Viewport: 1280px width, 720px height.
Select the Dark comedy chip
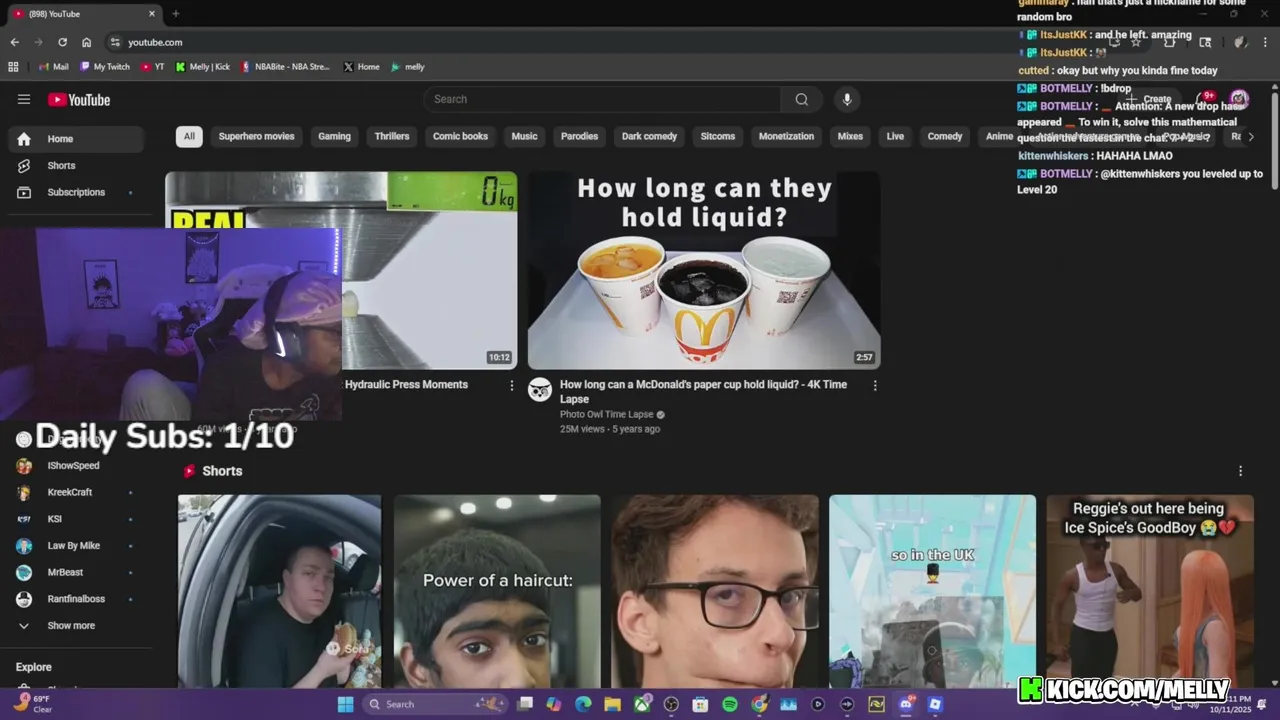point(649,136)
